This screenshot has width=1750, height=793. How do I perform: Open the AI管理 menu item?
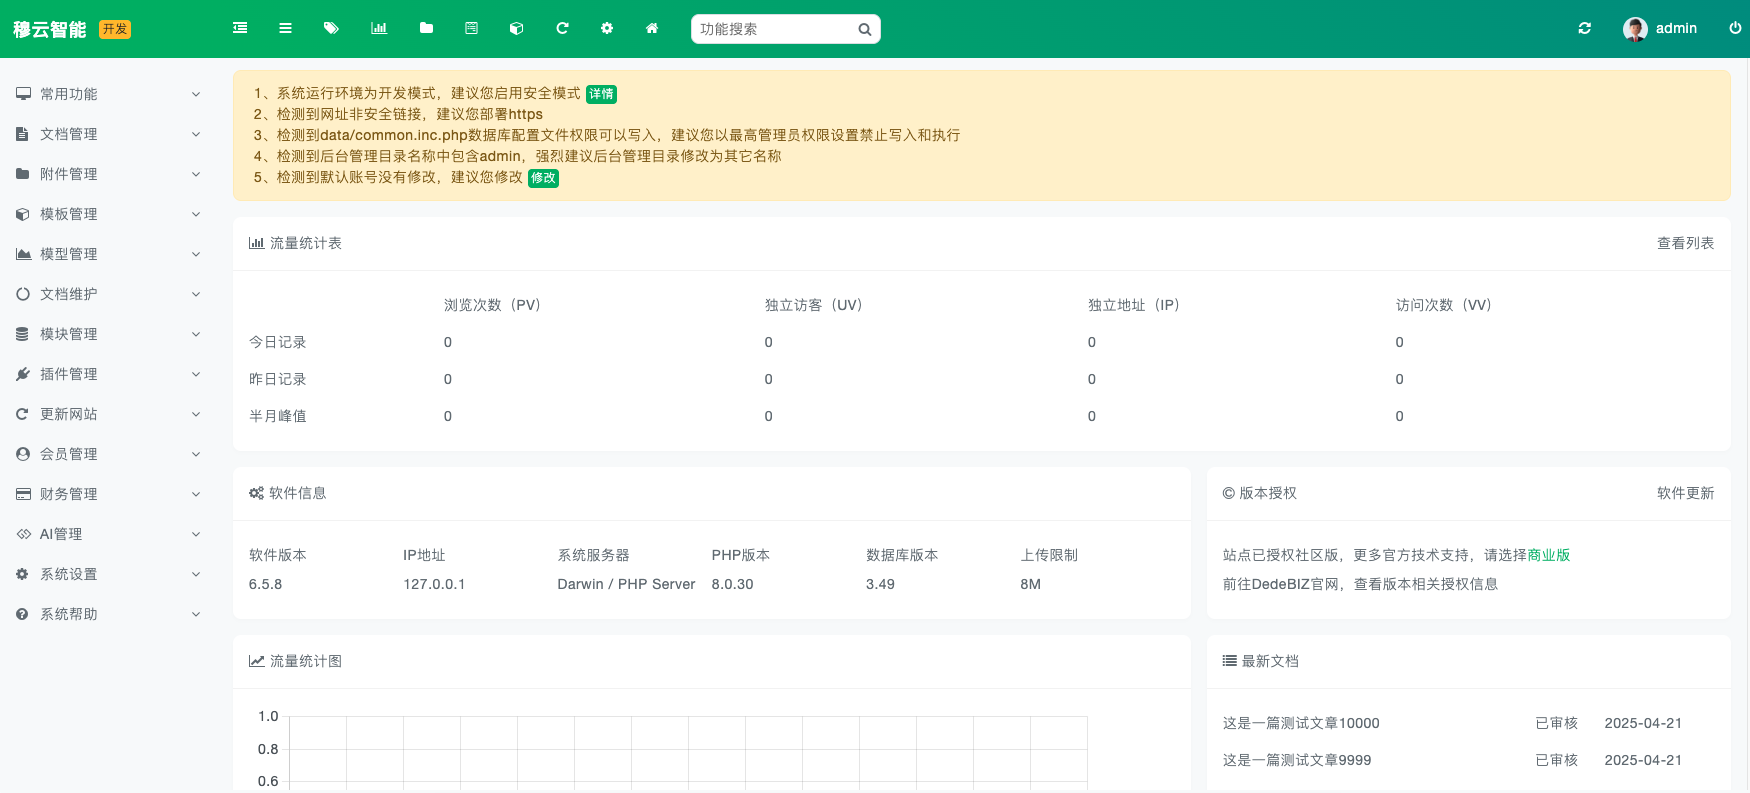click(108, 534)
